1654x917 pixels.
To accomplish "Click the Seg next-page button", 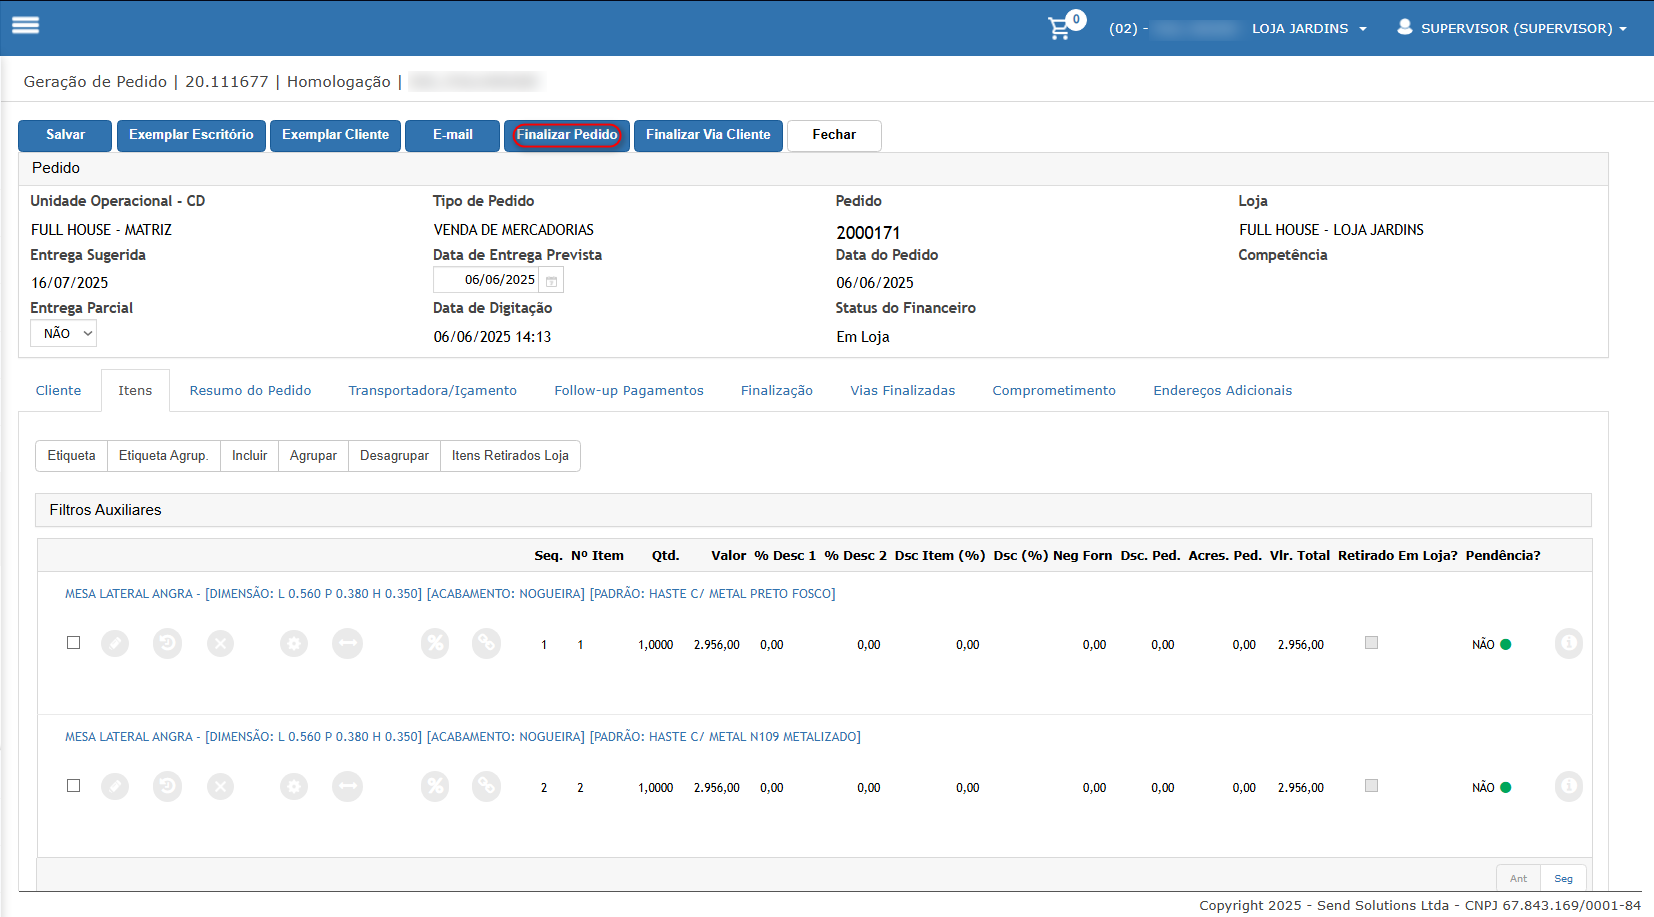I will pyautogui.click(x=1563, y=878).
